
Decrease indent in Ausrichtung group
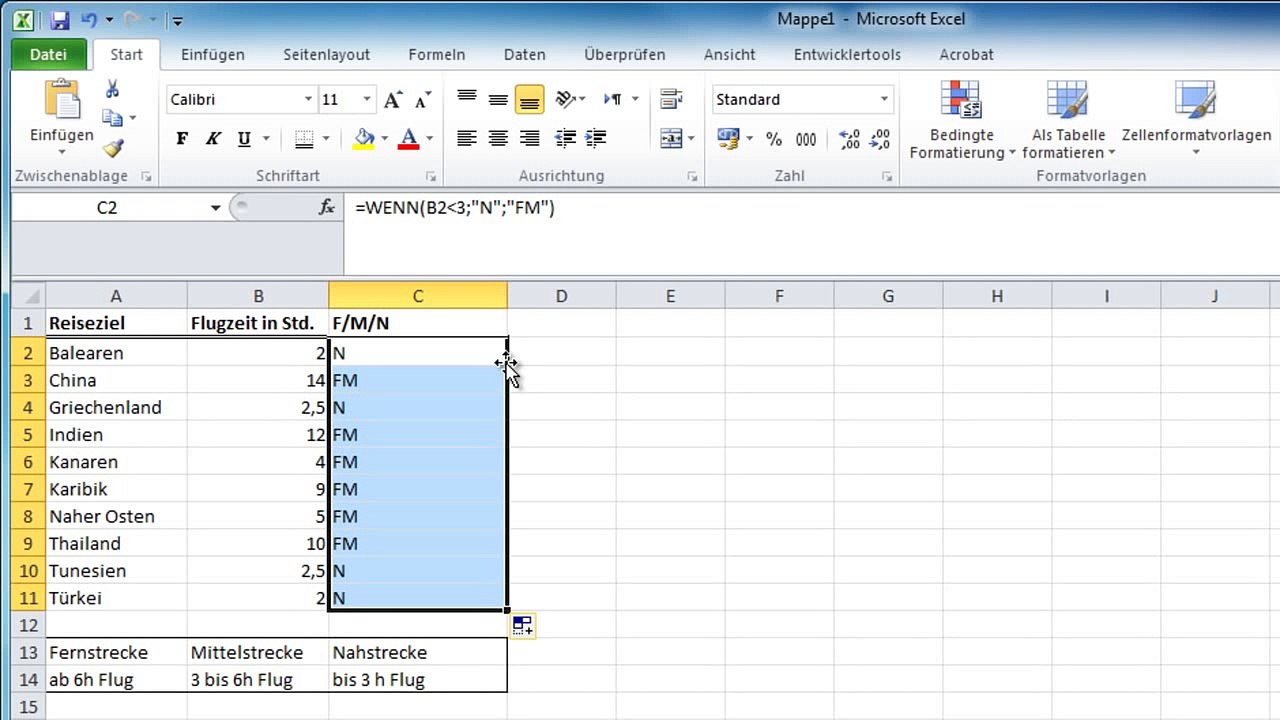tap(565, 138)
